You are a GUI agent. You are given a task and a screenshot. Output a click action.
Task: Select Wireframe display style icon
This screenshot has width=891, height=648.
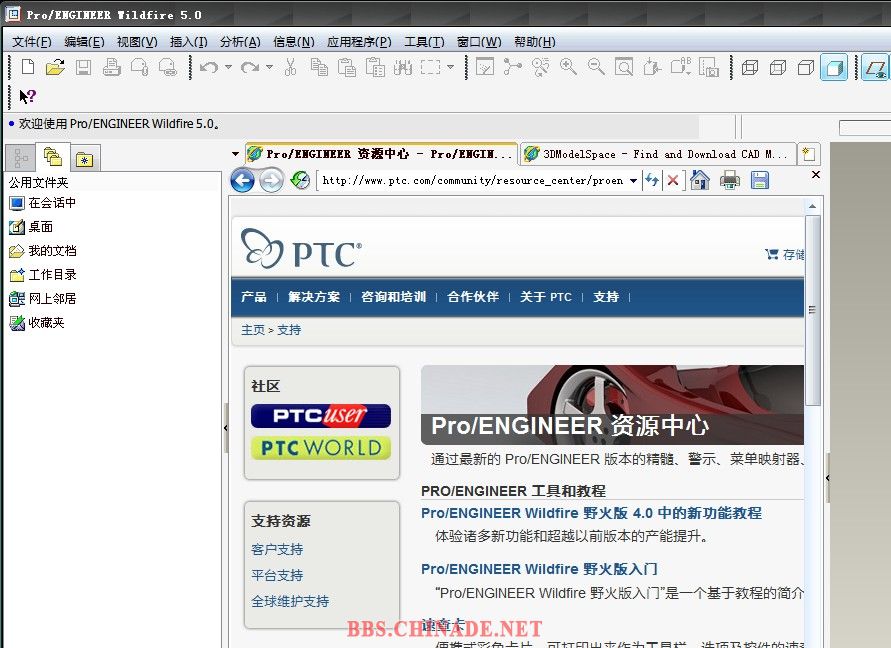[750, 68]
